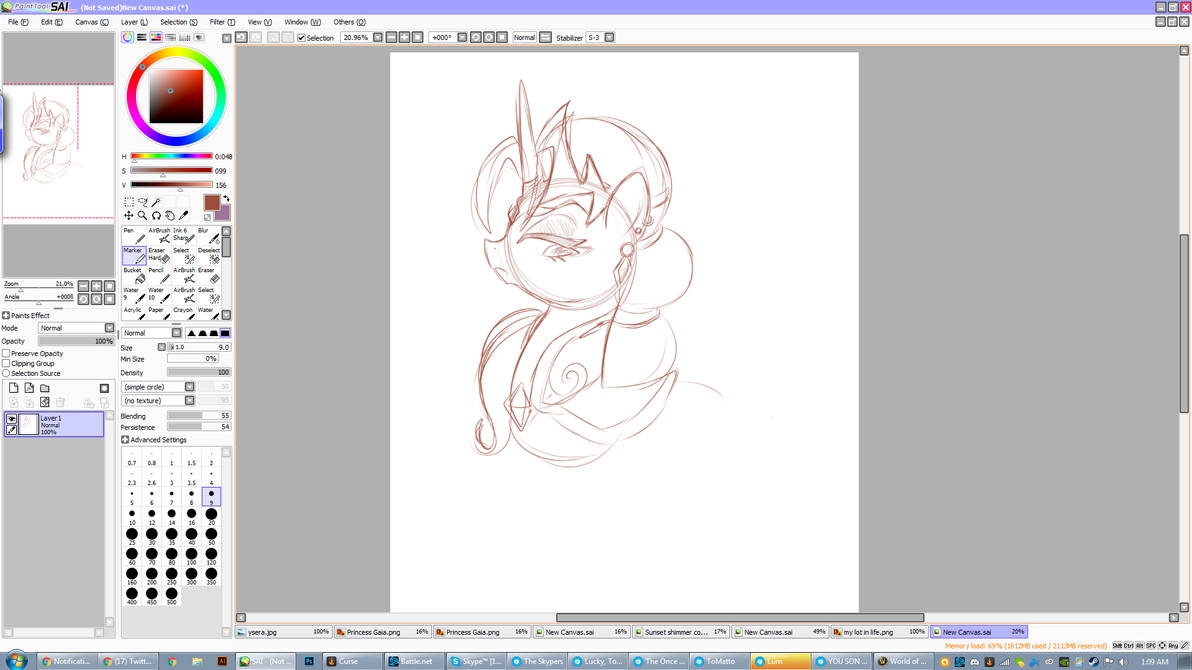Click the foreground color swatch

[212, 202]
